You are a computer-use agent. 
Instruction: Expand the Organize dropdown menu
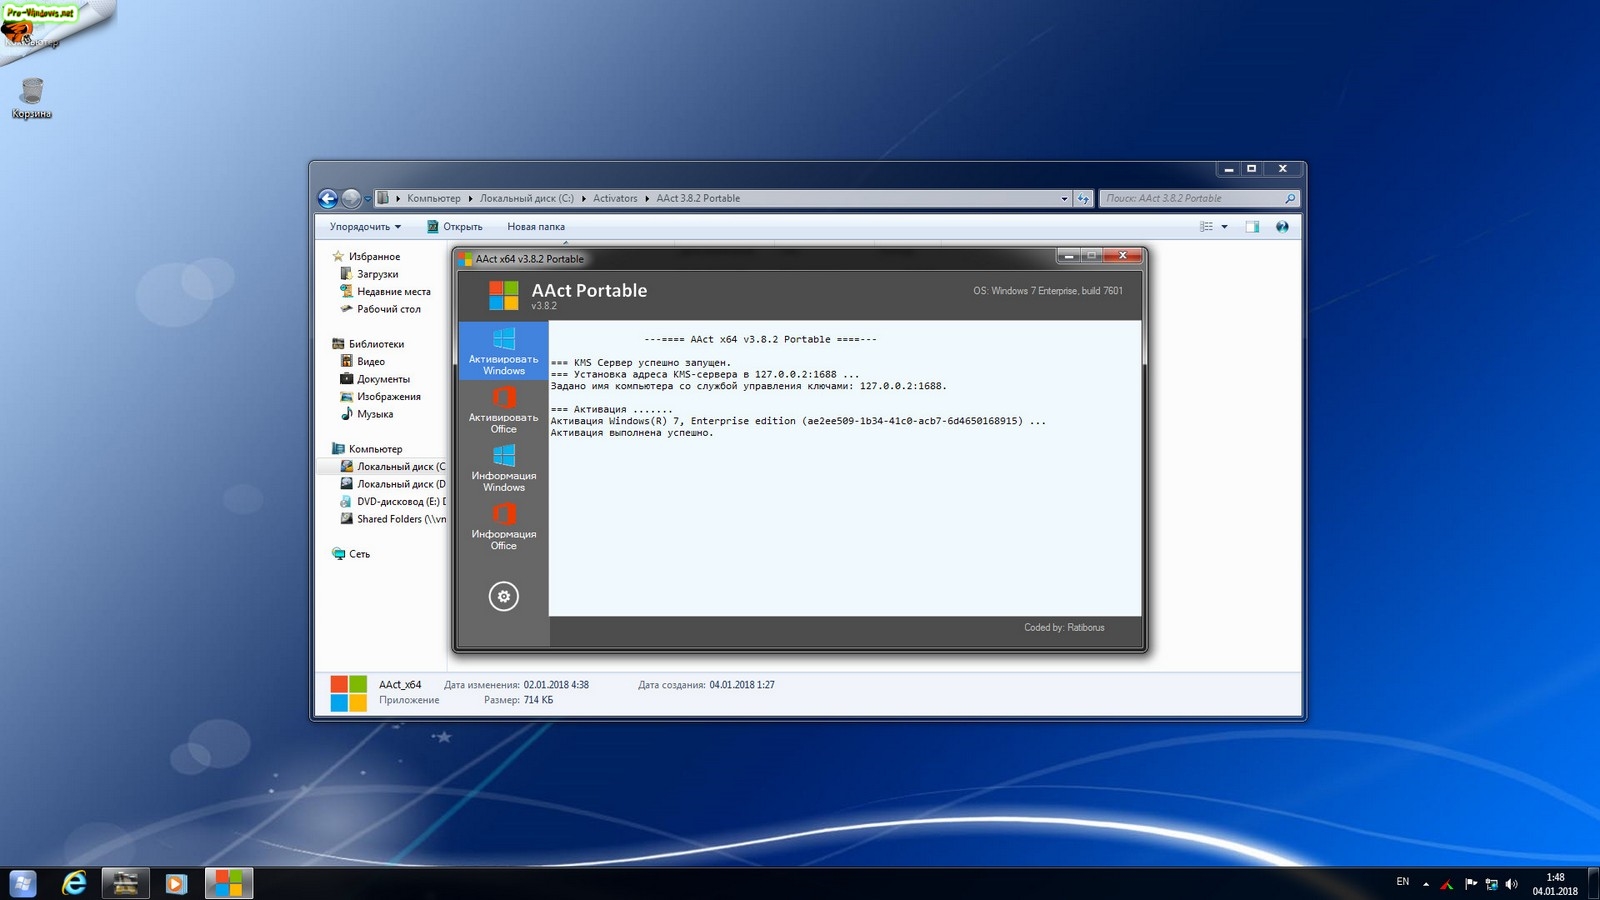[365, 227]
